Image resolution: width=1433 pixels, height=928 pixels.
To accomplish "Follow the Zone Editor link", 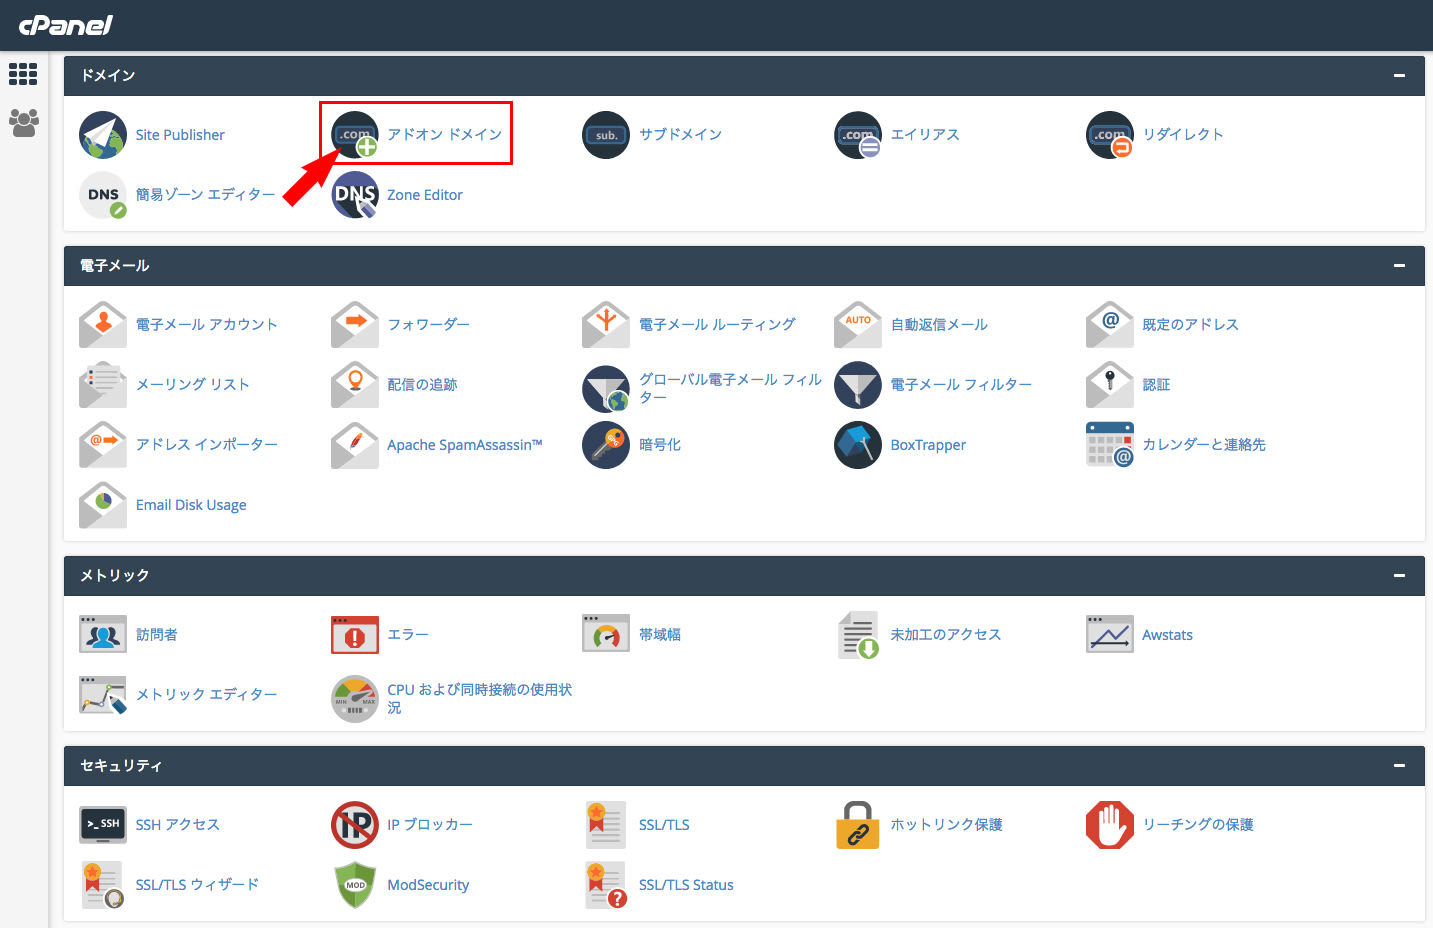I will point(425,195).
